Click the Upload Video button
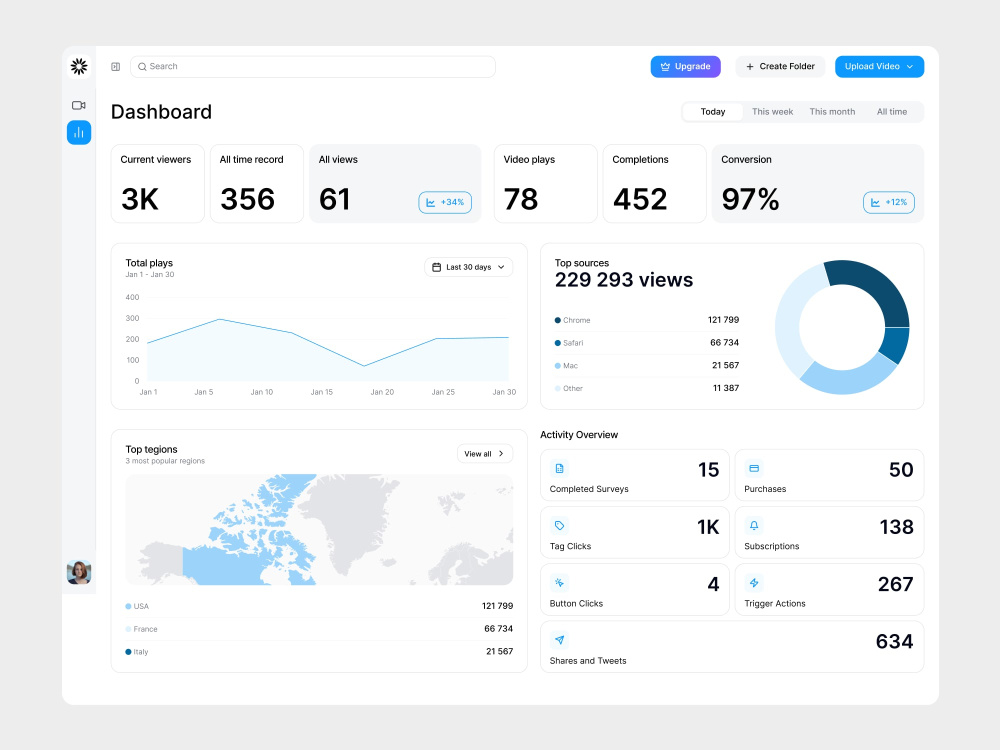The width and height of the screenshot is (1000, 750). (879, 66)
